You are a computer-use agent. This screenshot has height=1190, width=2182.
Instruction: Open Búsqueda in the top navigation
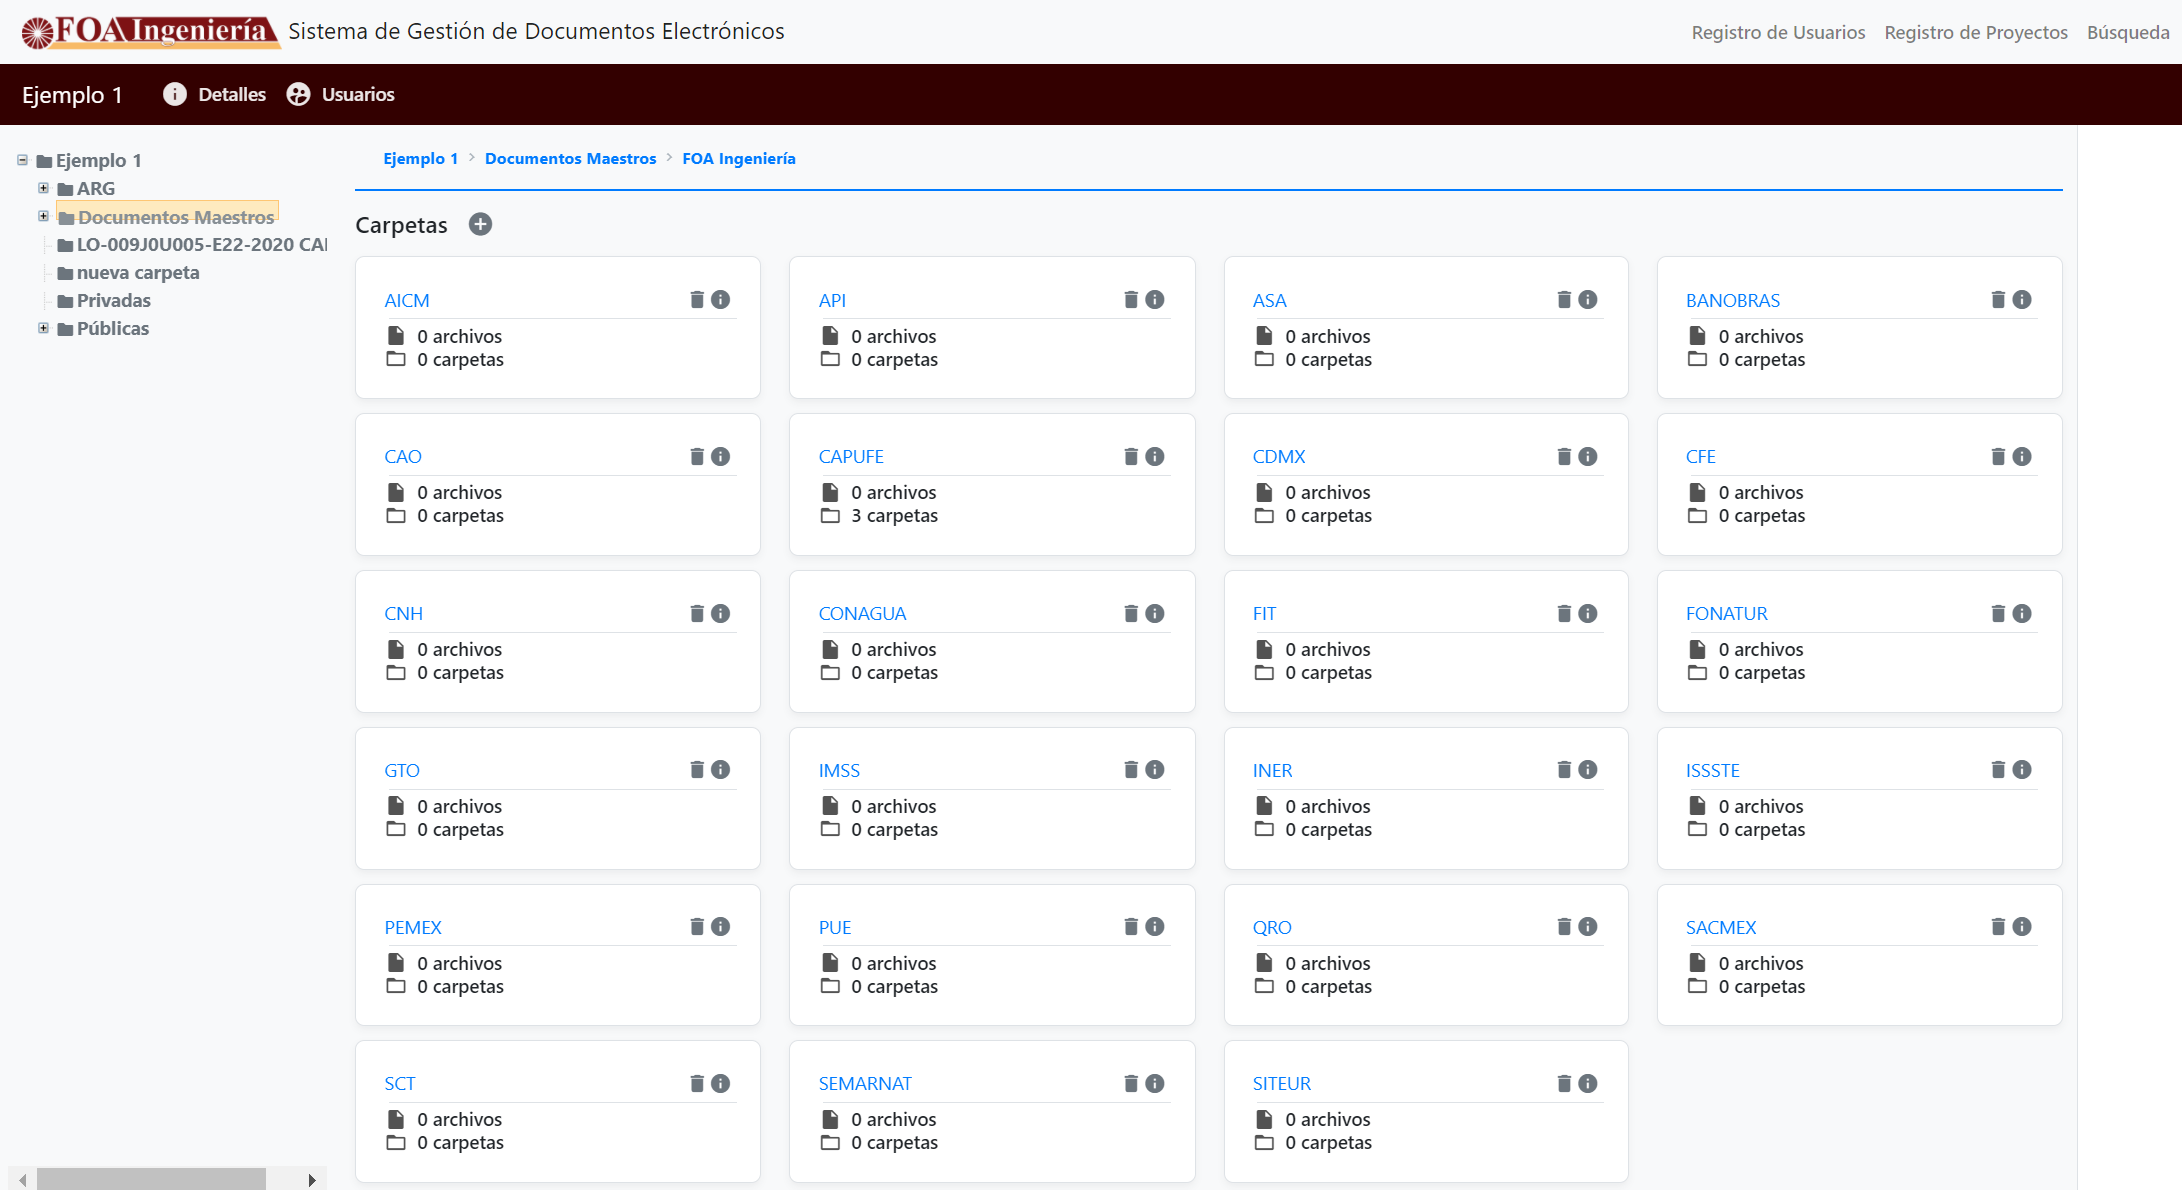pos(2128,33)
